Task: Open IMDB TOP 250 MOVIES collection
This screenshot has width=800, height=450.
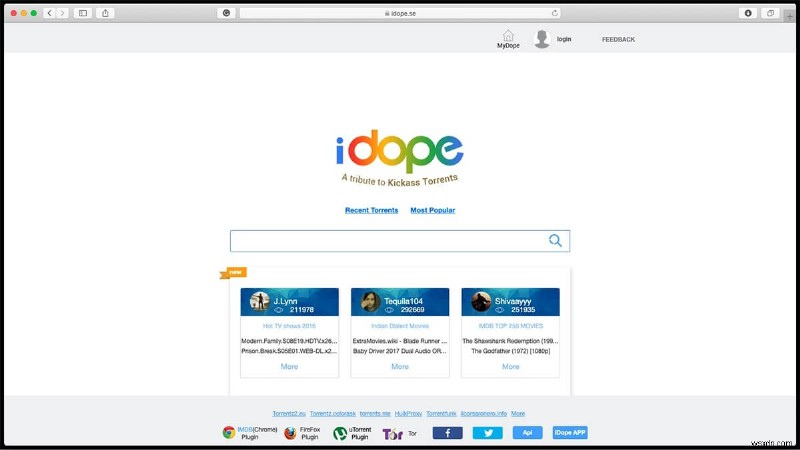Action: click(x=511, y=326)
